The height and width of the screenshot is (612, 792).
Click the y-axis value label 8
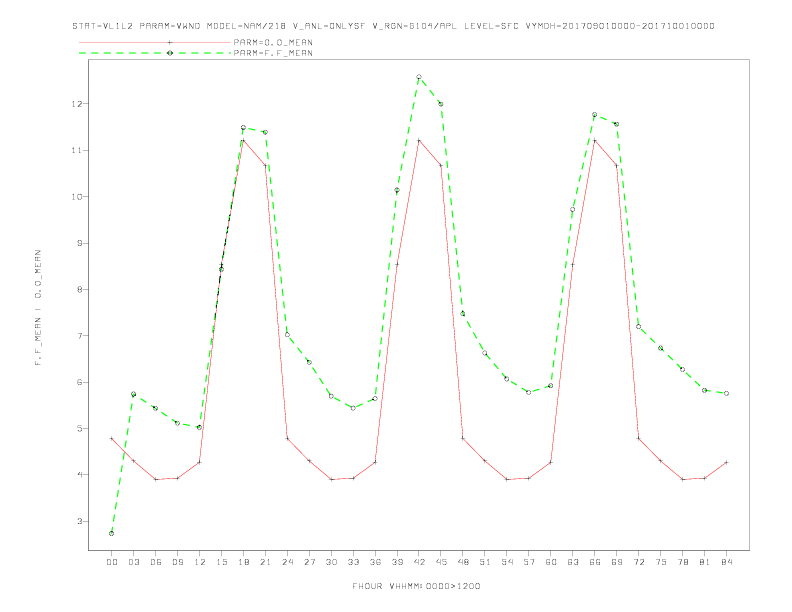pos(80,289)
